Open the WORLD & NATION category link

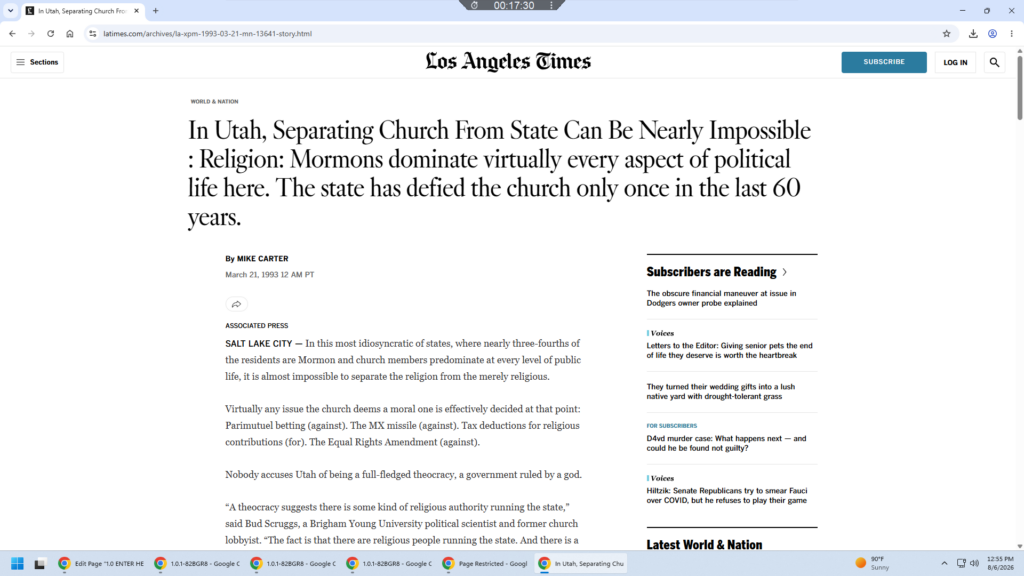pos(214,101)
